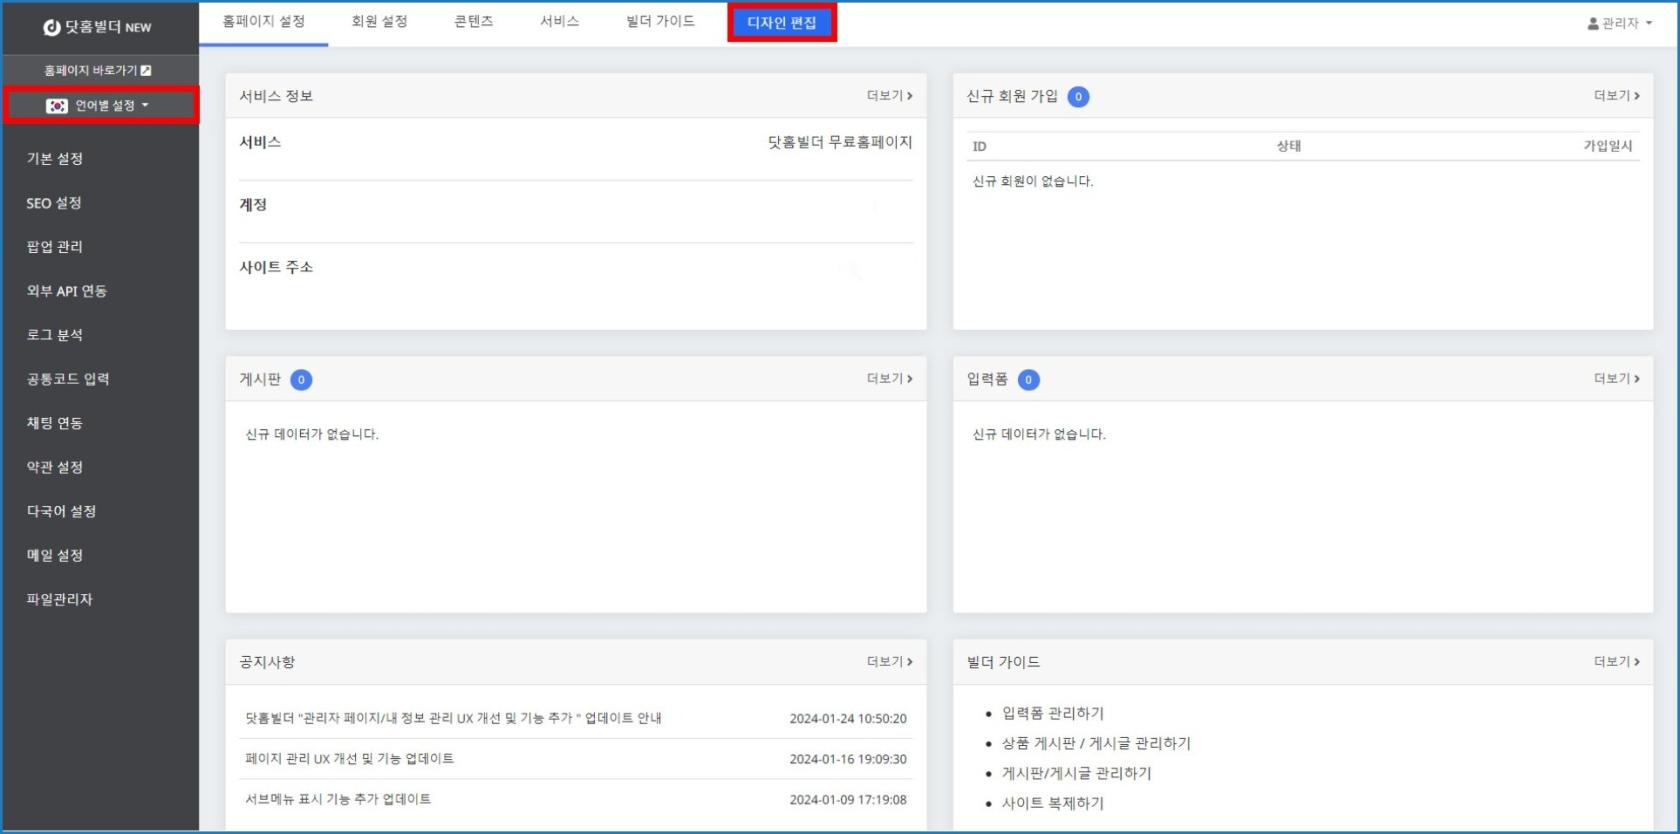Click the Korean flag language icon
This screenshot has height=834, width=1680.
pos(57,106)
